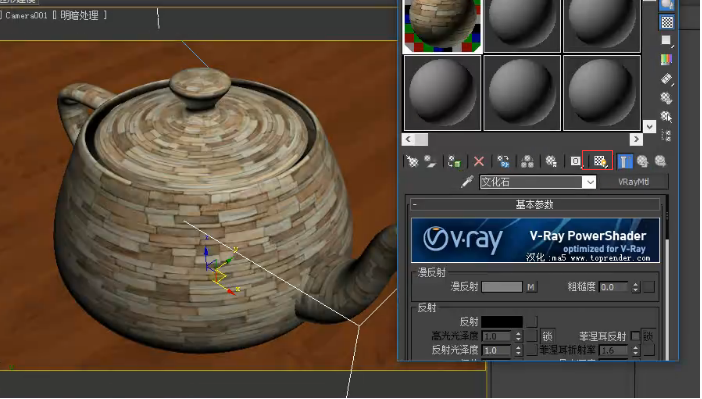Click the 反射光泽度 value field
Screen dimensions: 702x399
click(497, 350)
